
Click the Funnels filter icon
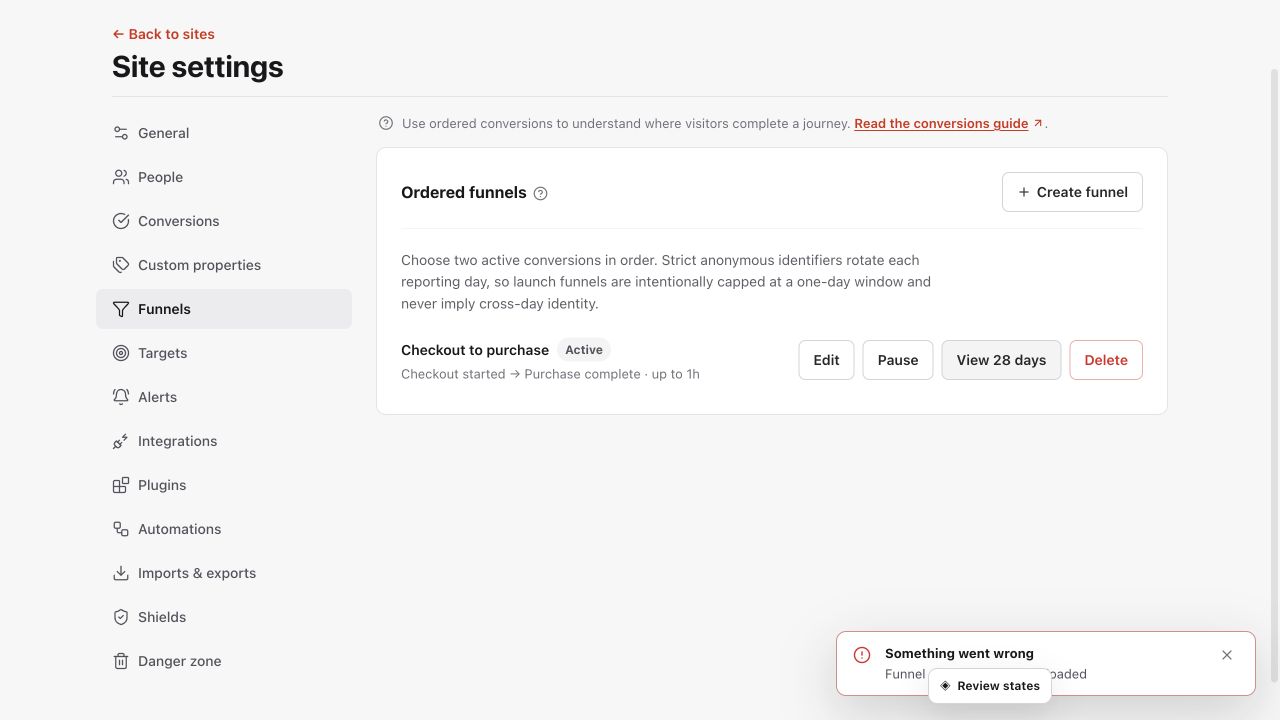pyautogui.click(x=121, y=309)
